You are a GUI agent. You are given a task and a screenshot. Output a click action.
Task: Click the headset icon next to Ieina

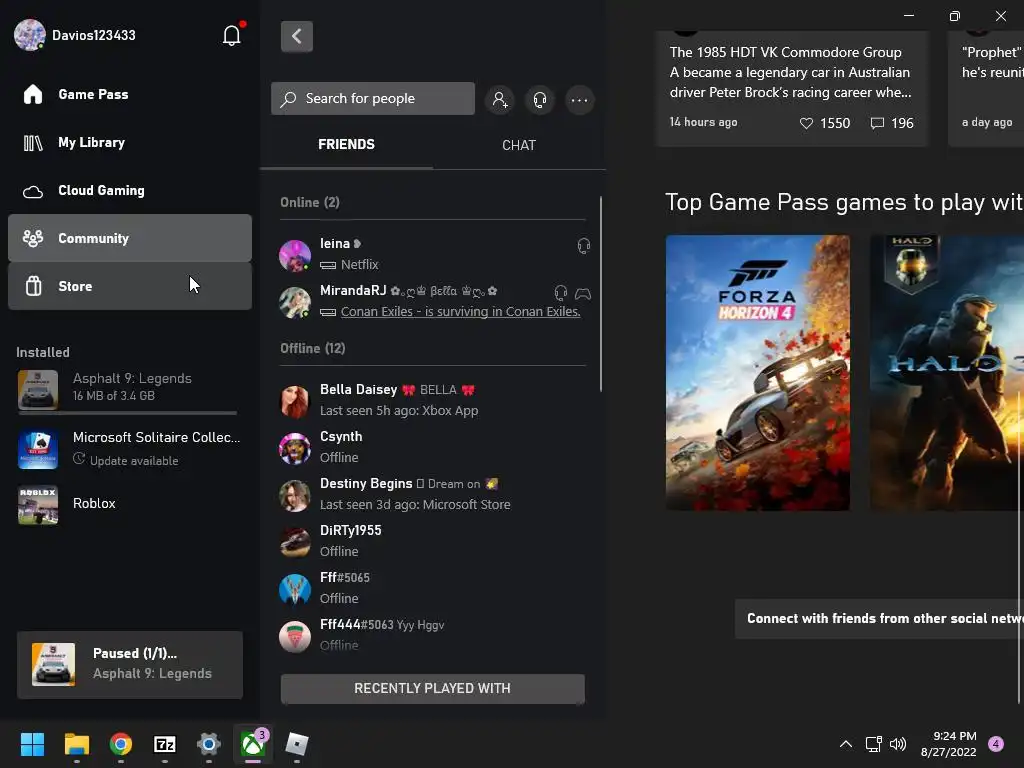click(x=584, y=246)
